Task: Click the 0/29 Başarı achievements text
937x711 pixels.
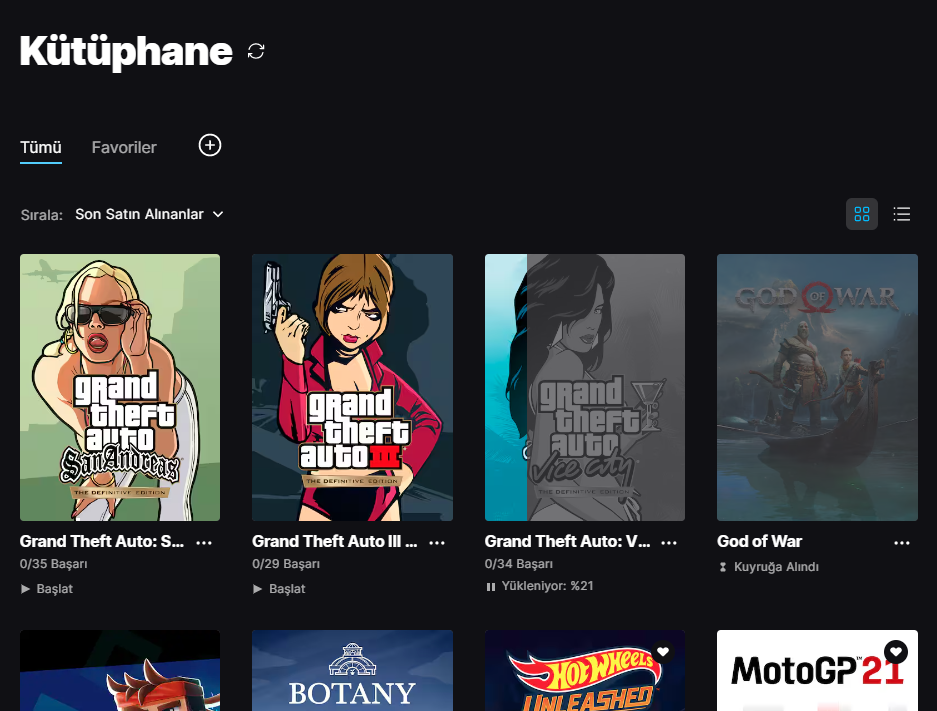Action: pyautogui.click(x=286, y=564)
